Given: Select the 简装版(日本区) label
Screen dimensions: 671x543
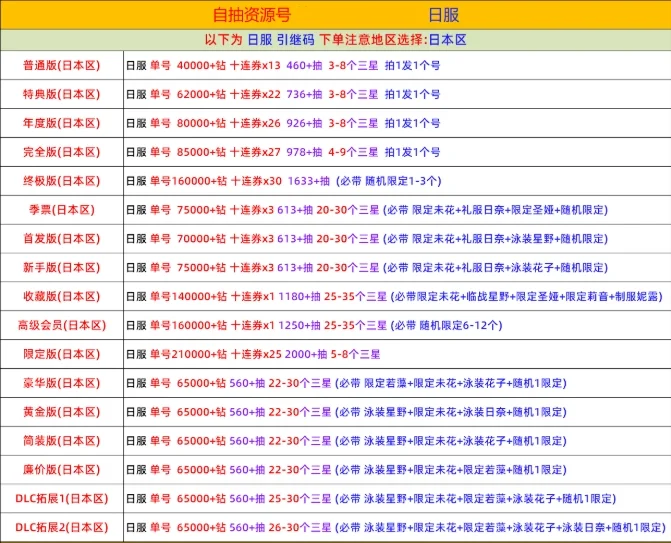Looking at the screenshot, I should [x=62, y=441].
